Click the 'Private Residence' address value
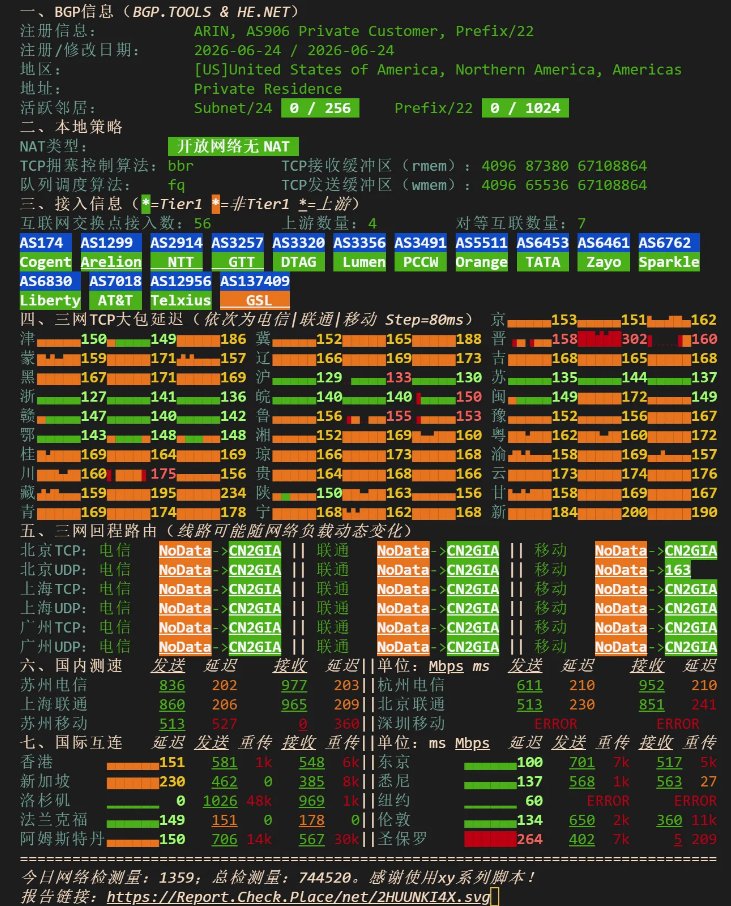731x906 pixels. click(x=268, y=89)
